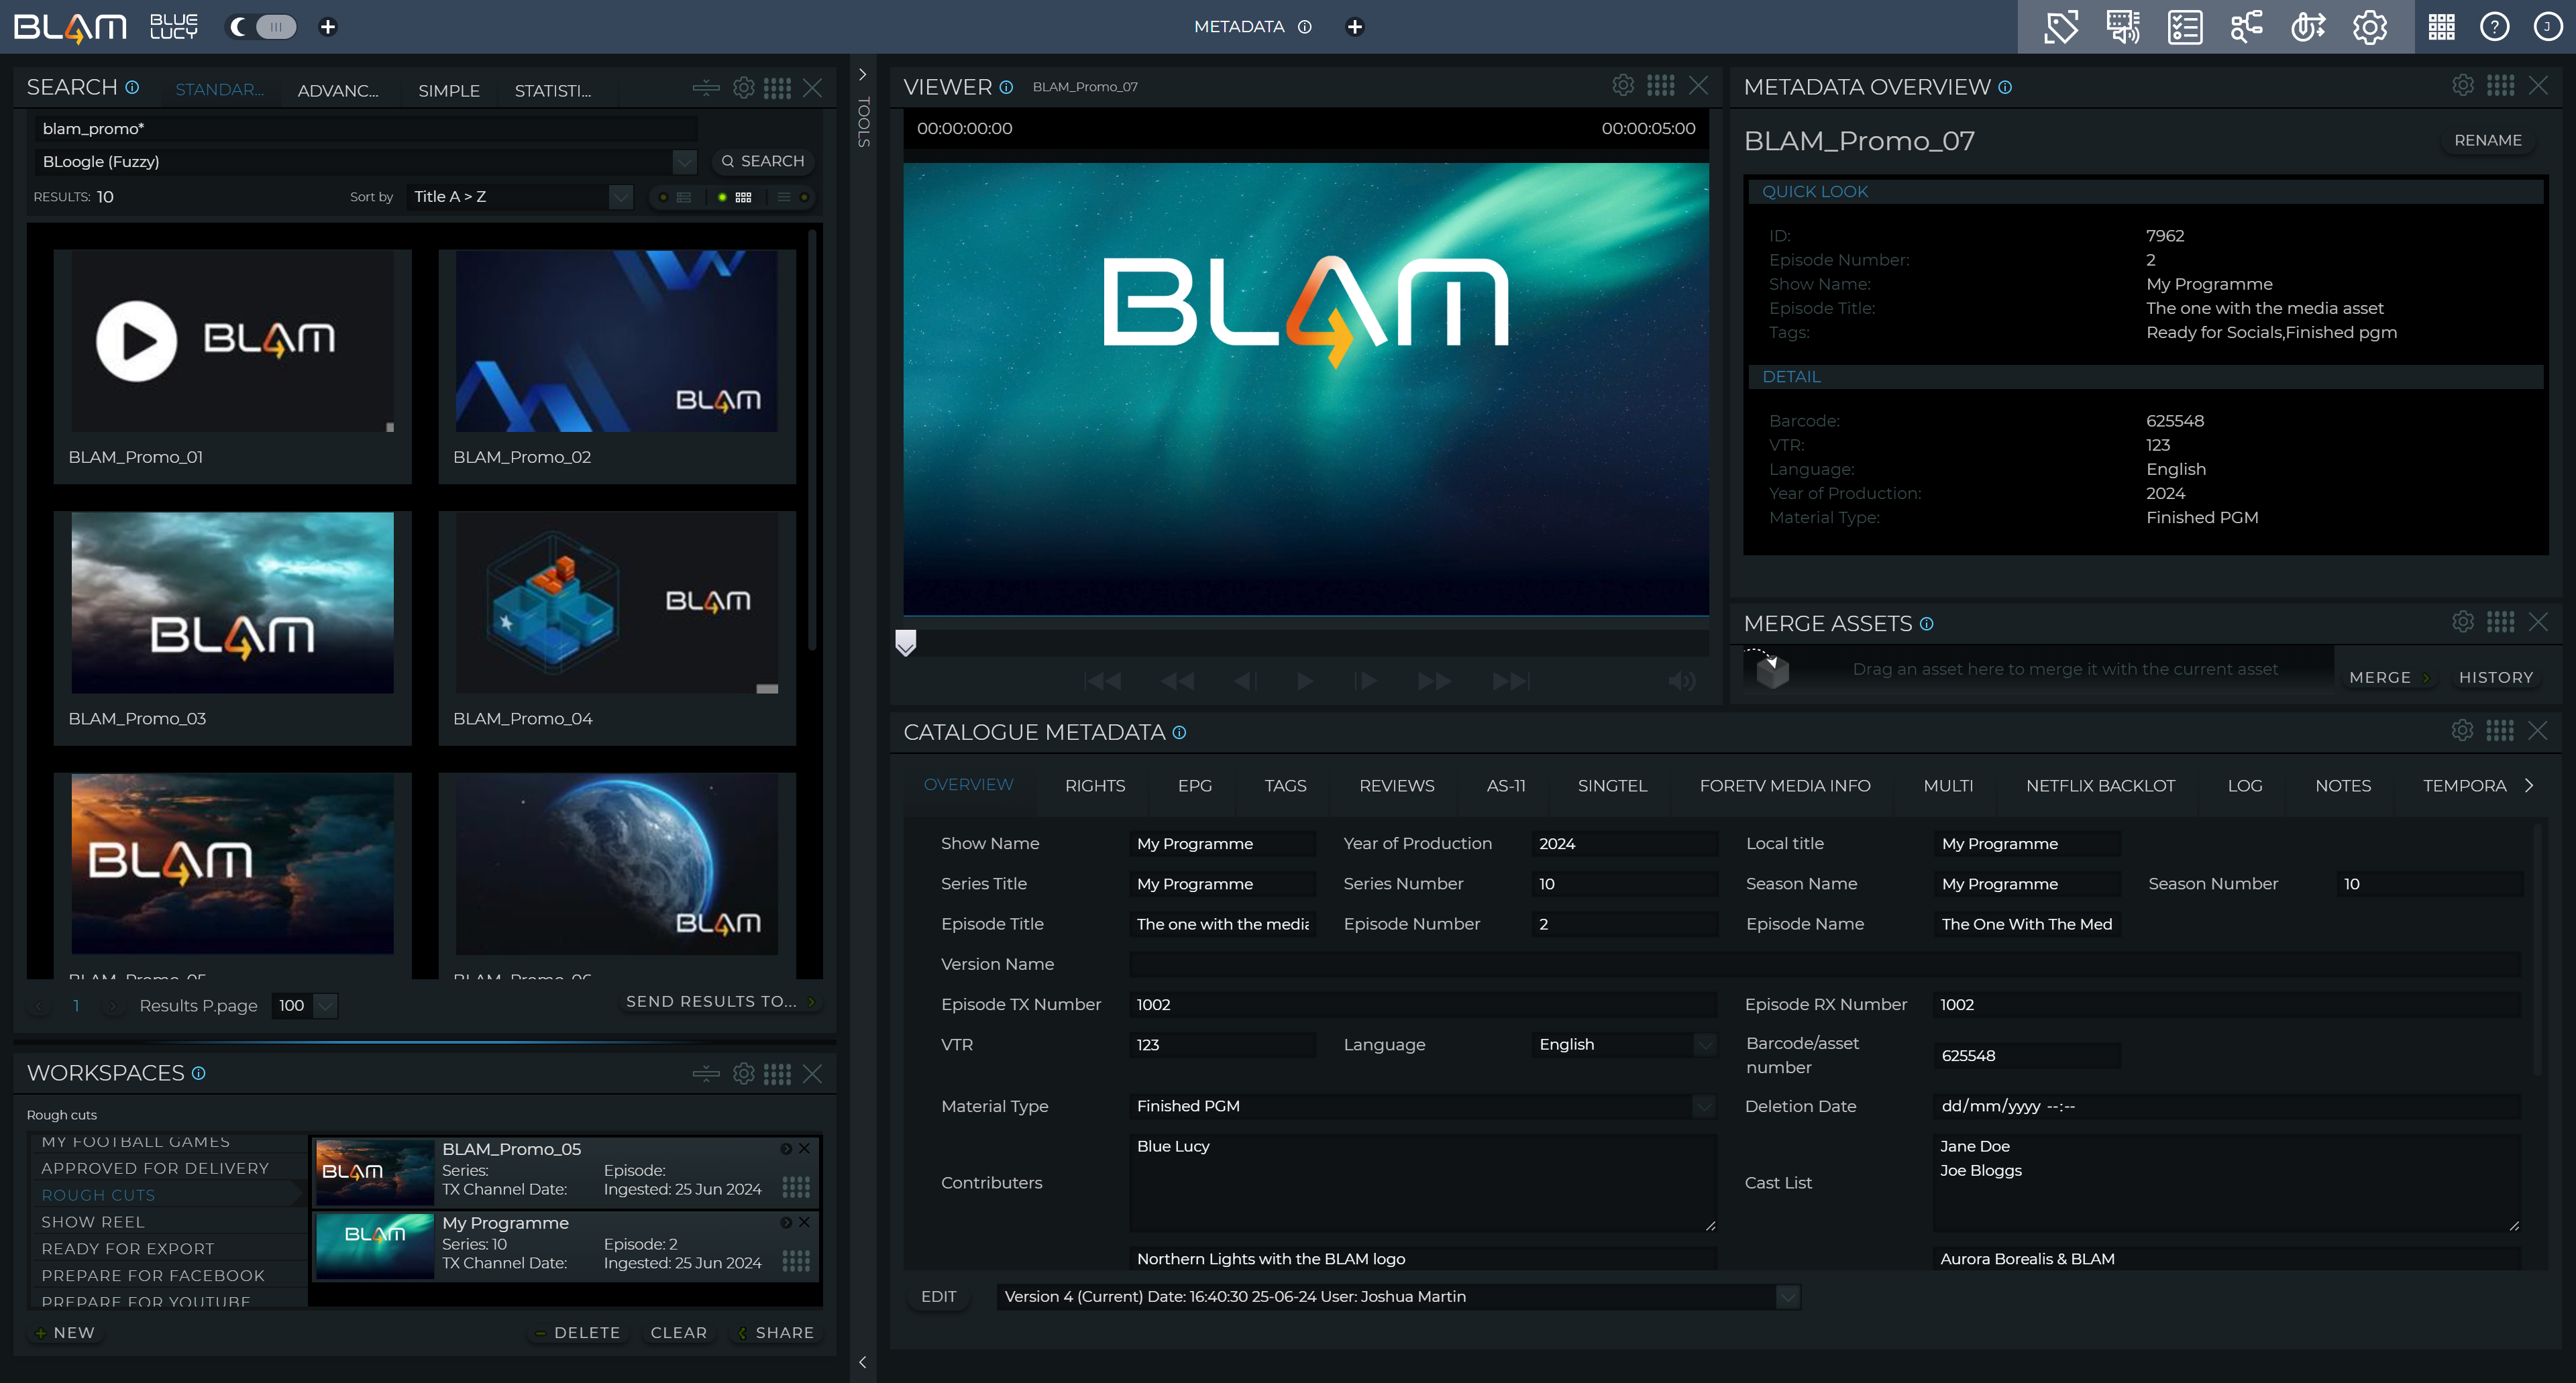The width and height of the screenshot is (2576, 1383).
Task: Open the Sort by Title A > Z dropdown
Action: 621,197
